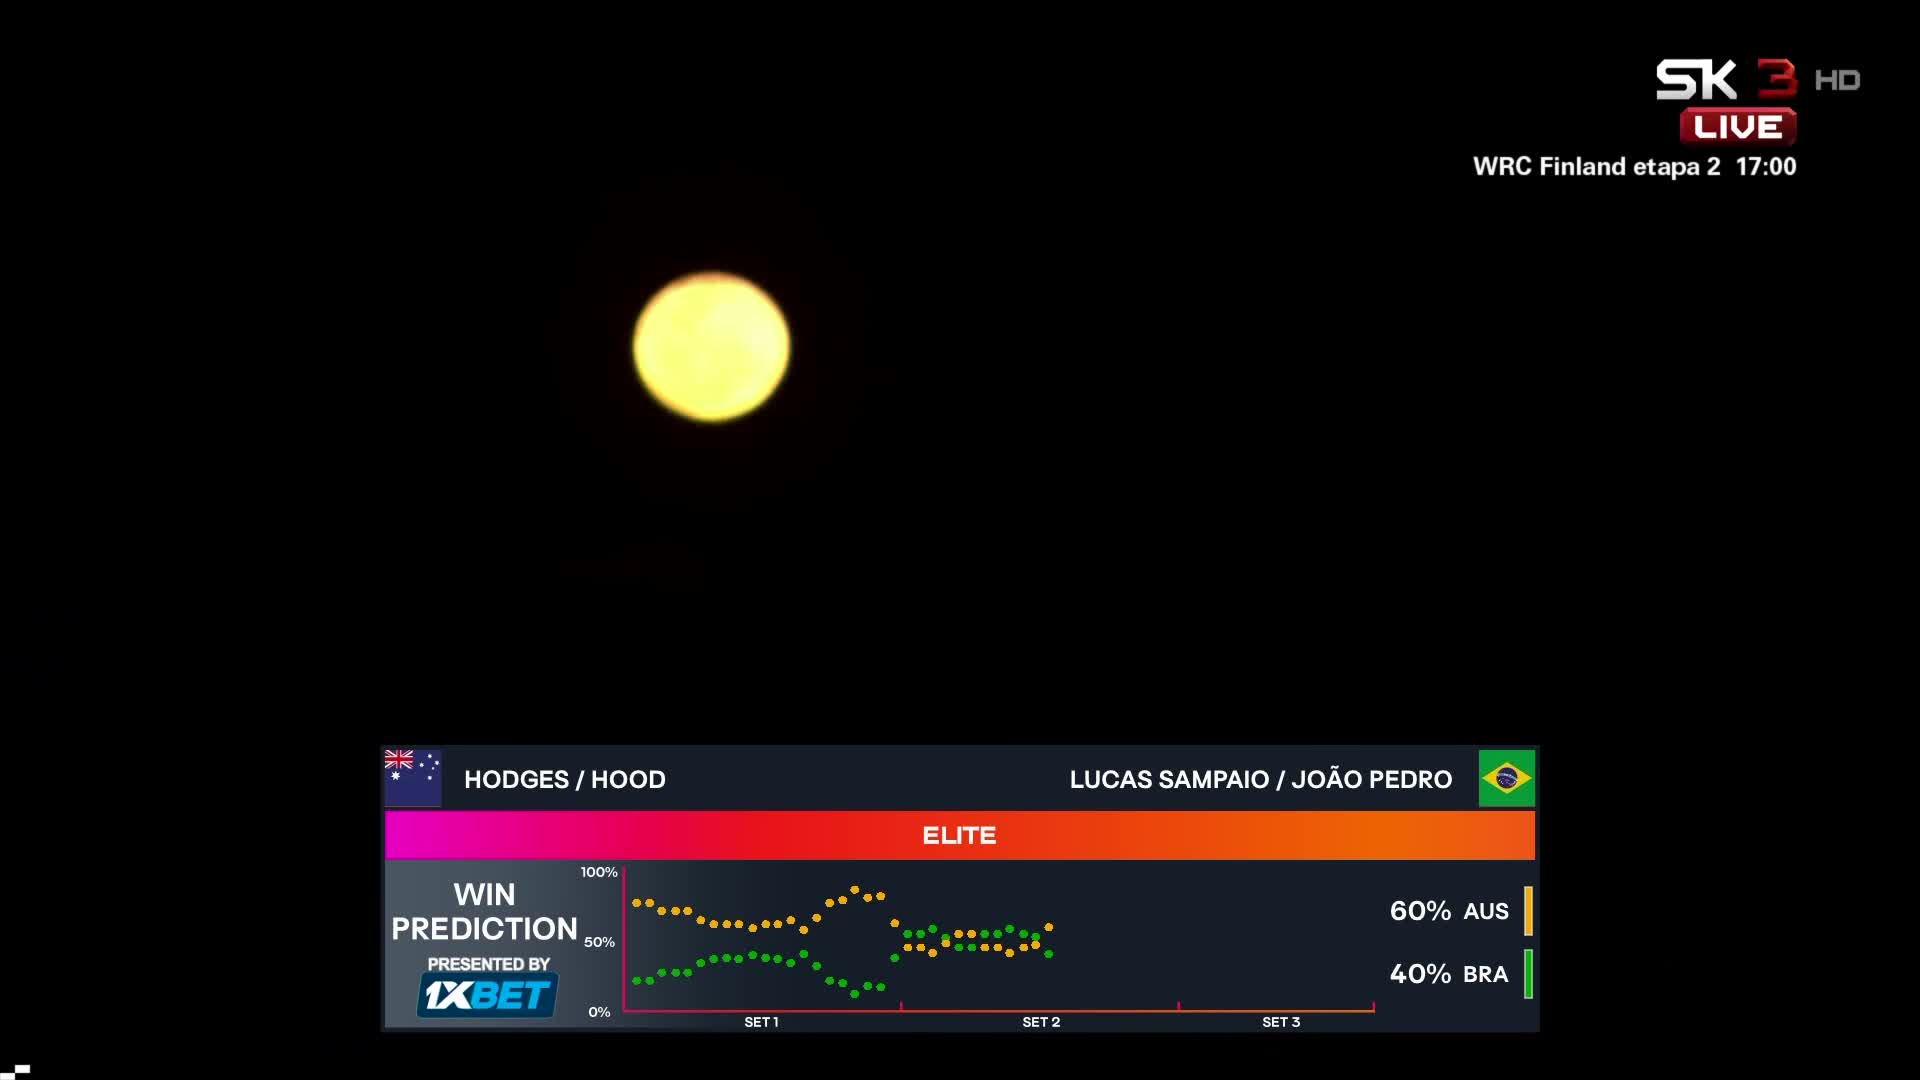The image size is (1920, 1080).
Task: Click the Australian flag icon
Action: coord(413,778)
